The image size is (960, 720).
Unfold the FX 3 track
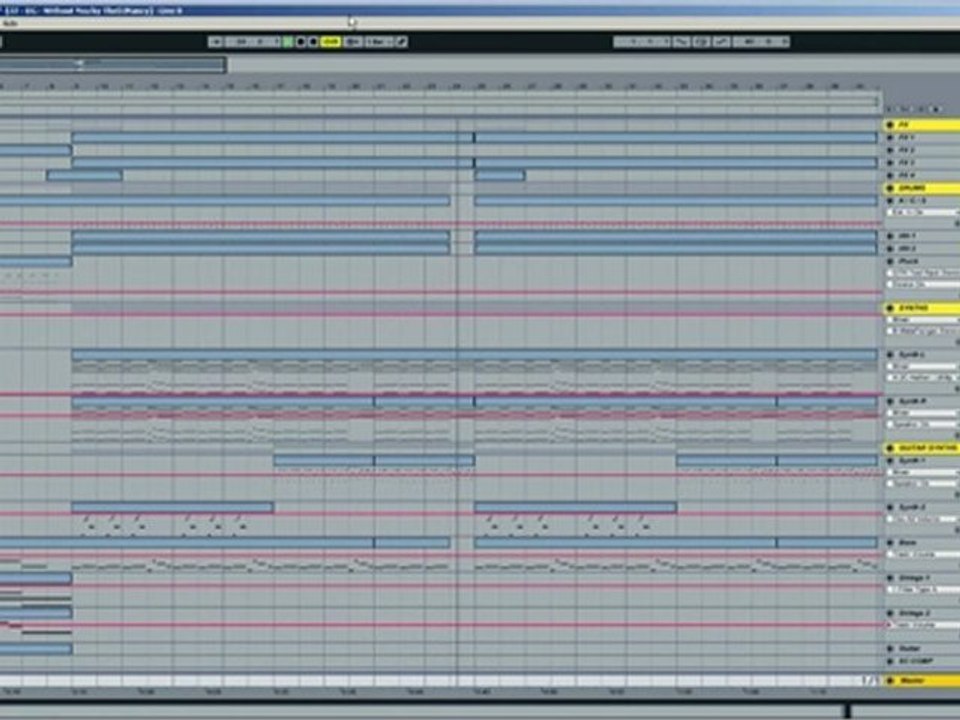point(890,163)
